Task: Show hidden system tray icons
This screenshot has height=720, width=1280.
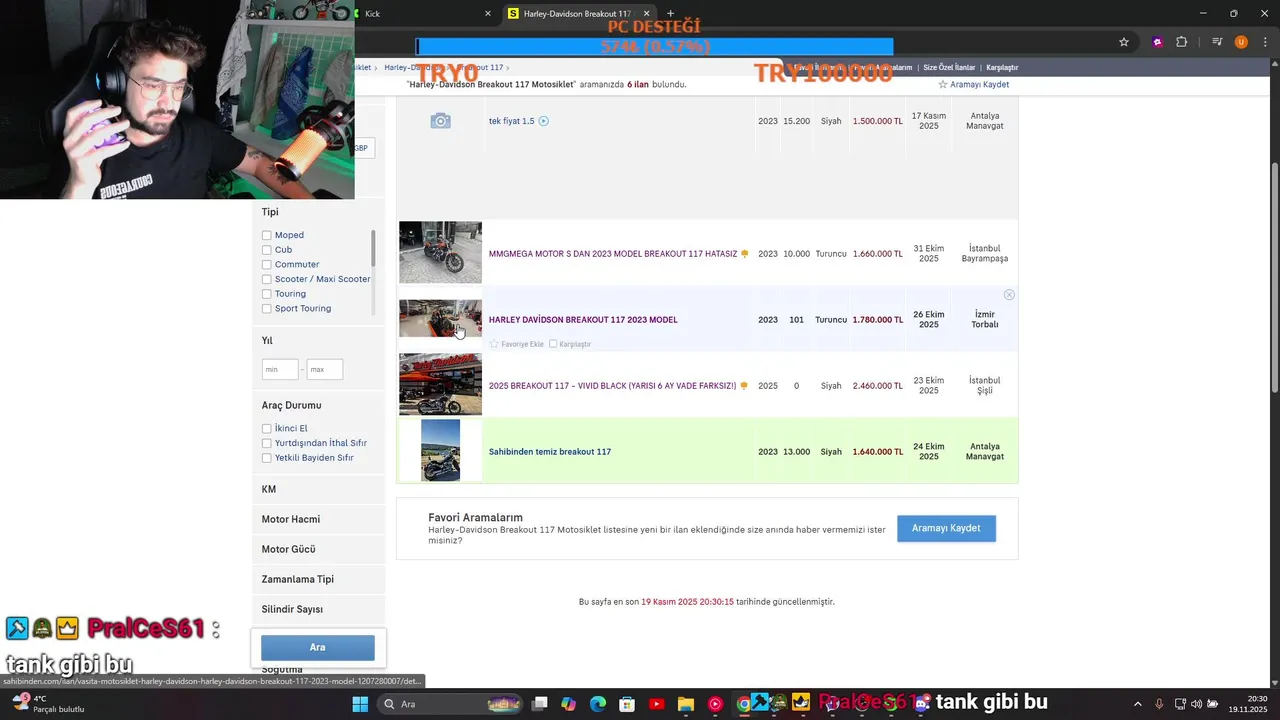Action: pos(1138,704)
